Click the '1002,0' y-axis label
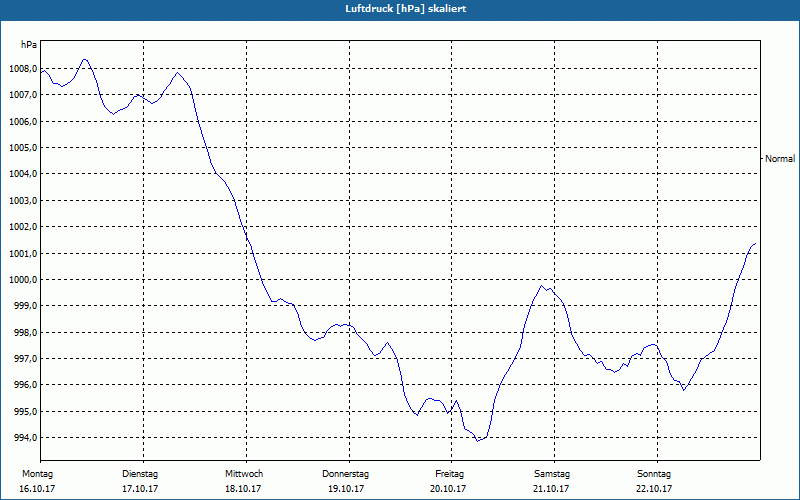This screenshot has width=800, height=500. 23,227
